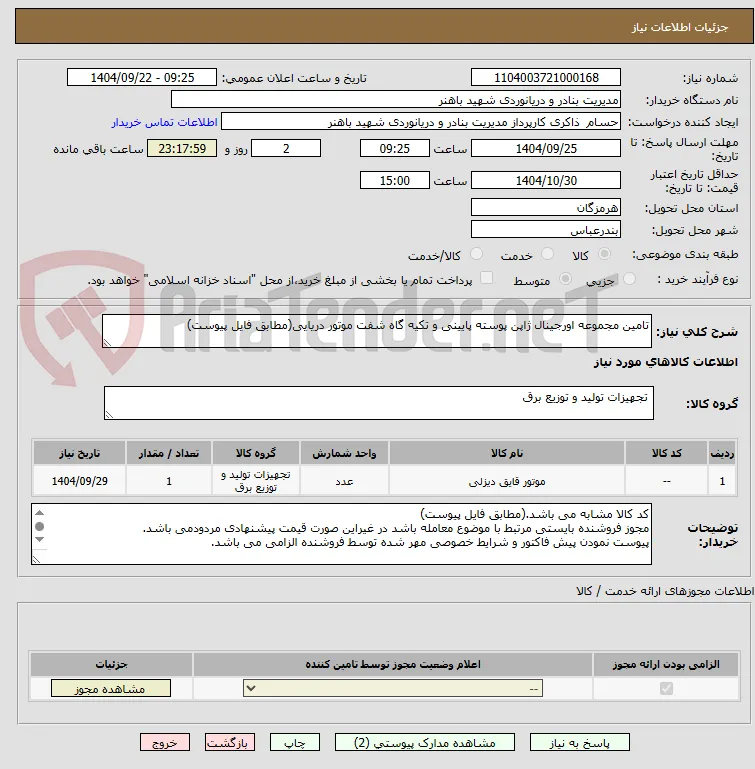Click price validity time 15:00 field
The width and height of the screenshot is (755, 769).
(394, 180)
